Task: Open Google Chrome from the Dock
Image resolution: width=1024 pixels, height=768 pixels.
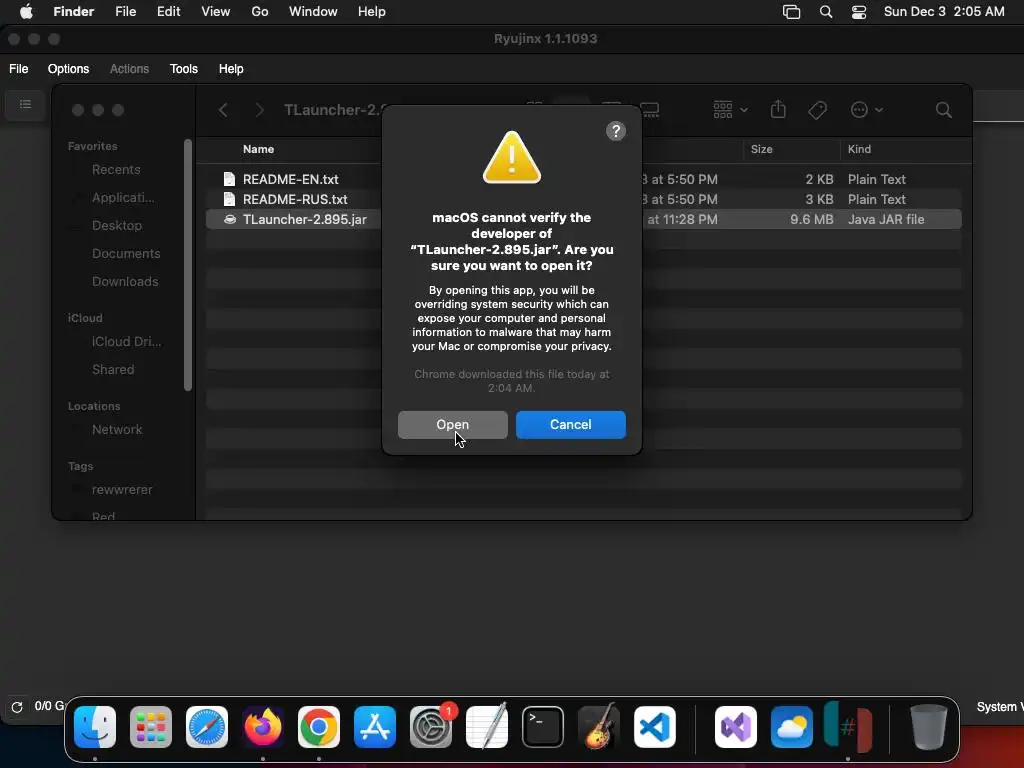Action: pos(319,727)
